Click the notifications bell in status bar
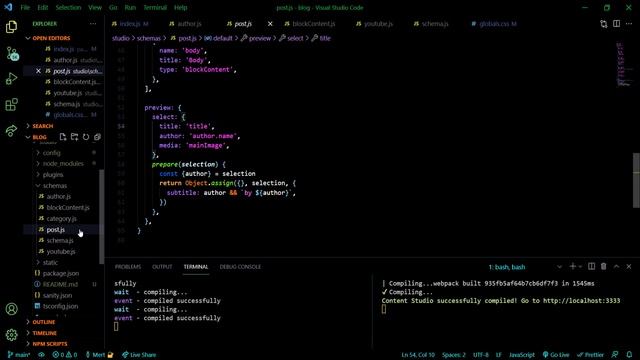Viewport: 640px width, 360px height. pyautogui.click(x=629, y=355)
